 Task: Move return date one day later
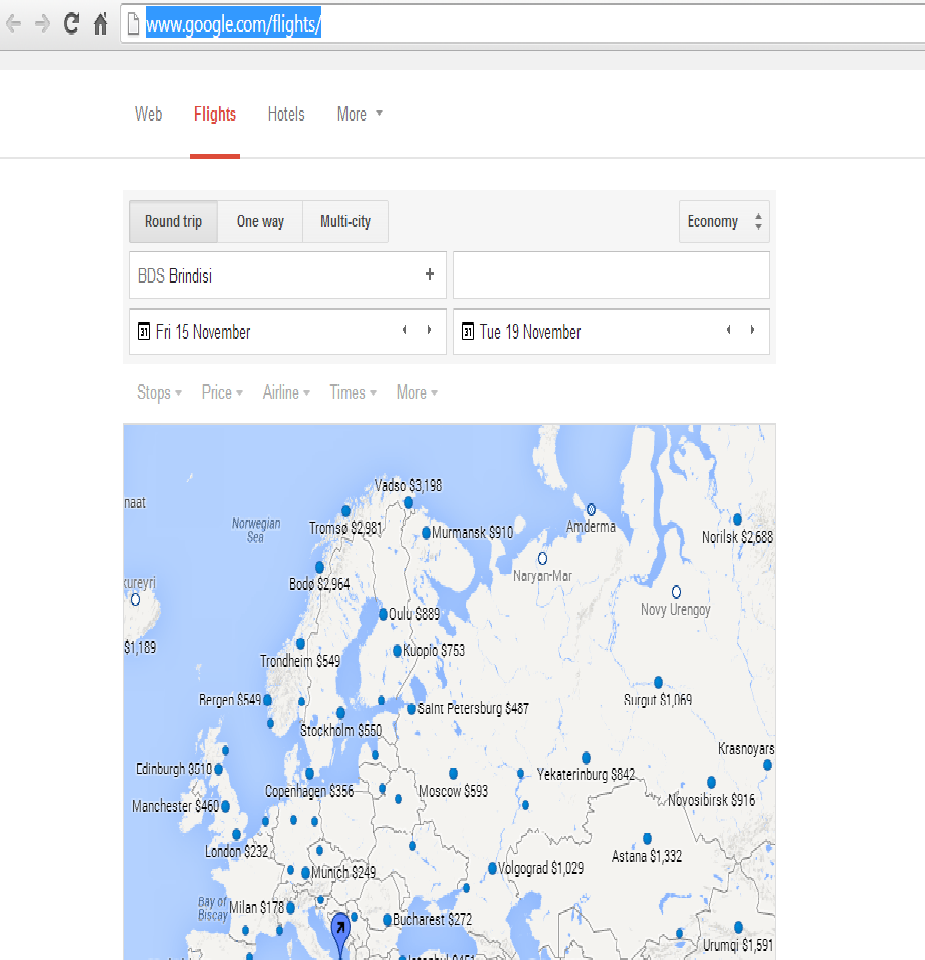(x=752, y=330)
